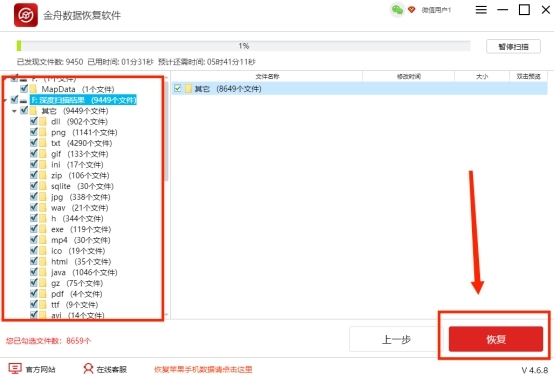Click the MapData folder icon
The image size is (554, 378).
pos(34,89)
